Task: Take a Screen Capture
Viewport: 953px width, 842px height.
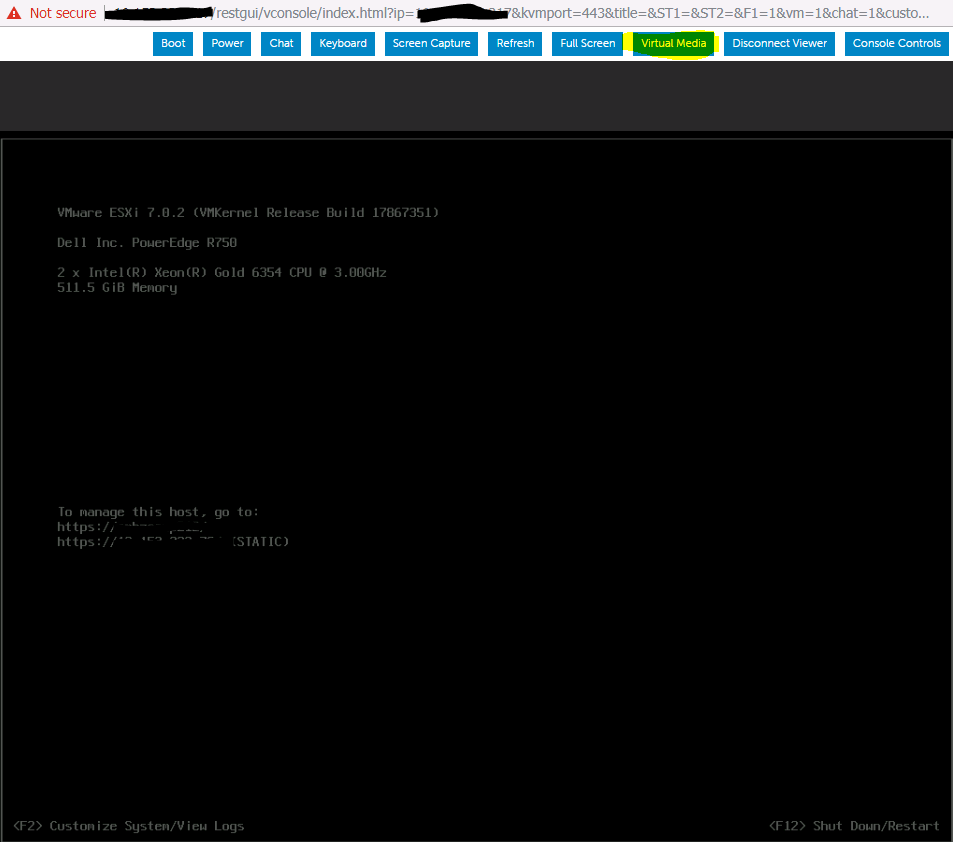Action: click(x=432, y=43)
